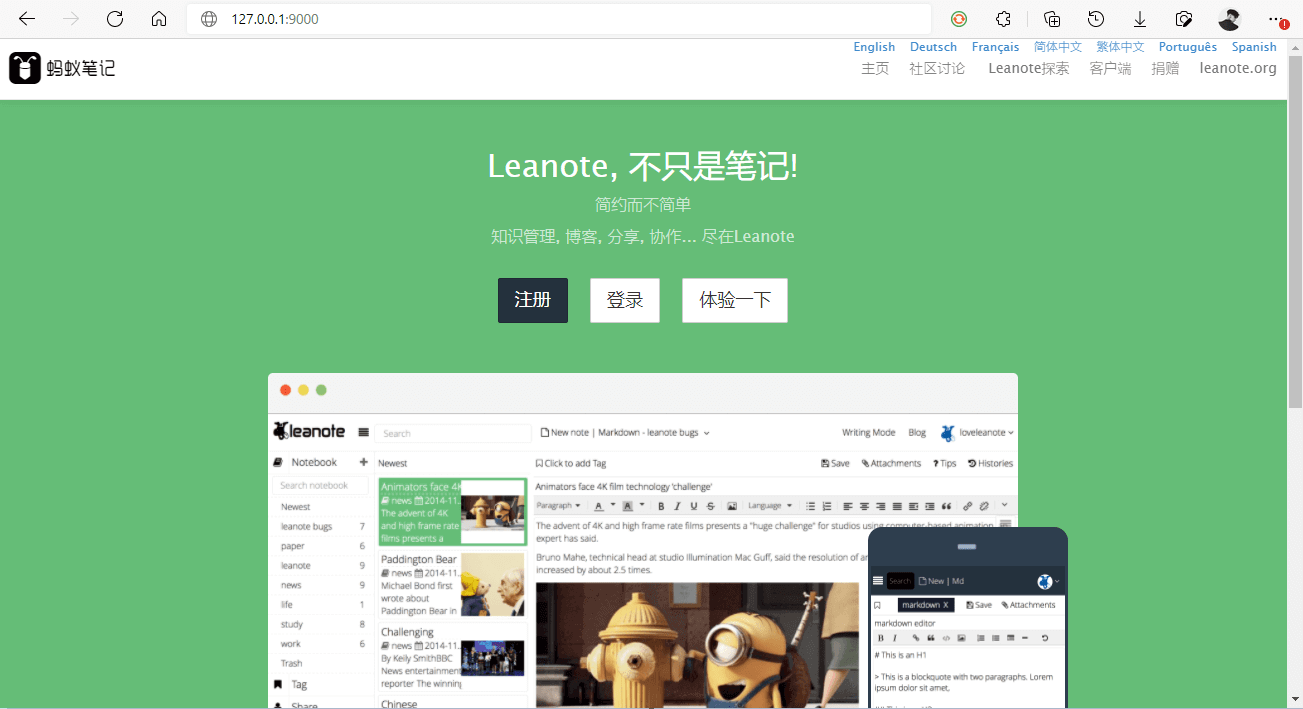Open the Downloads icon in the toolbar
Screen dimensions: 1303x709
[1139, 19]
